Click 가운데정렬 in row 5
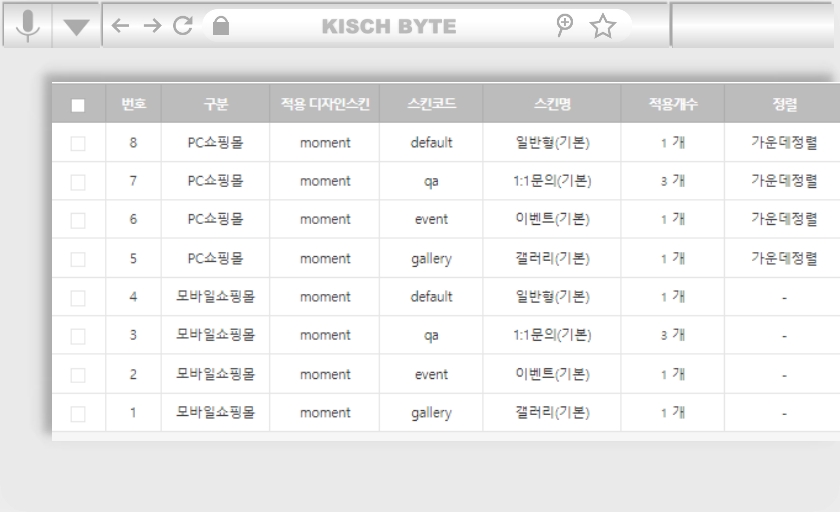The height and width of the screenshot is (512, 840). 784,259
